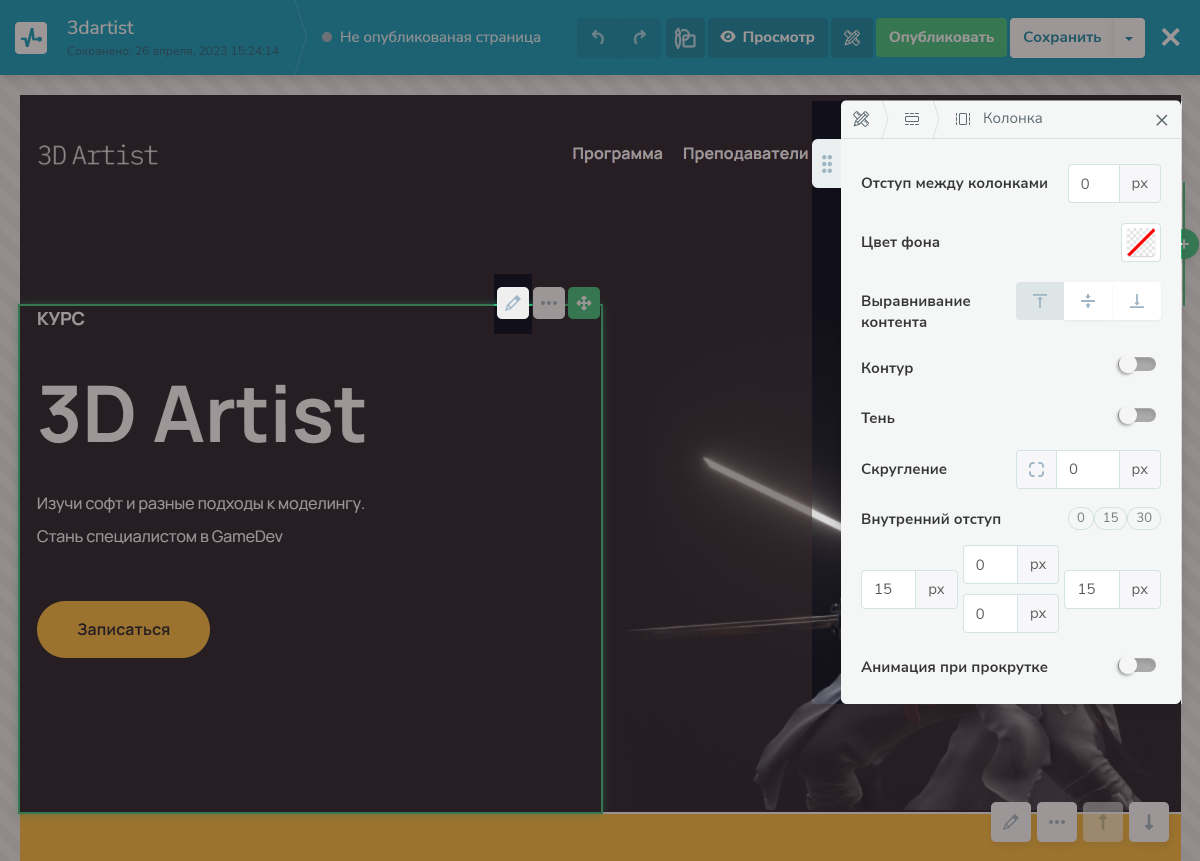This screenshot has height=861, width=1200.
Task: Edit the section with the bottom pencil icon
Action: pyautogui.click(x=1011, y=822)
